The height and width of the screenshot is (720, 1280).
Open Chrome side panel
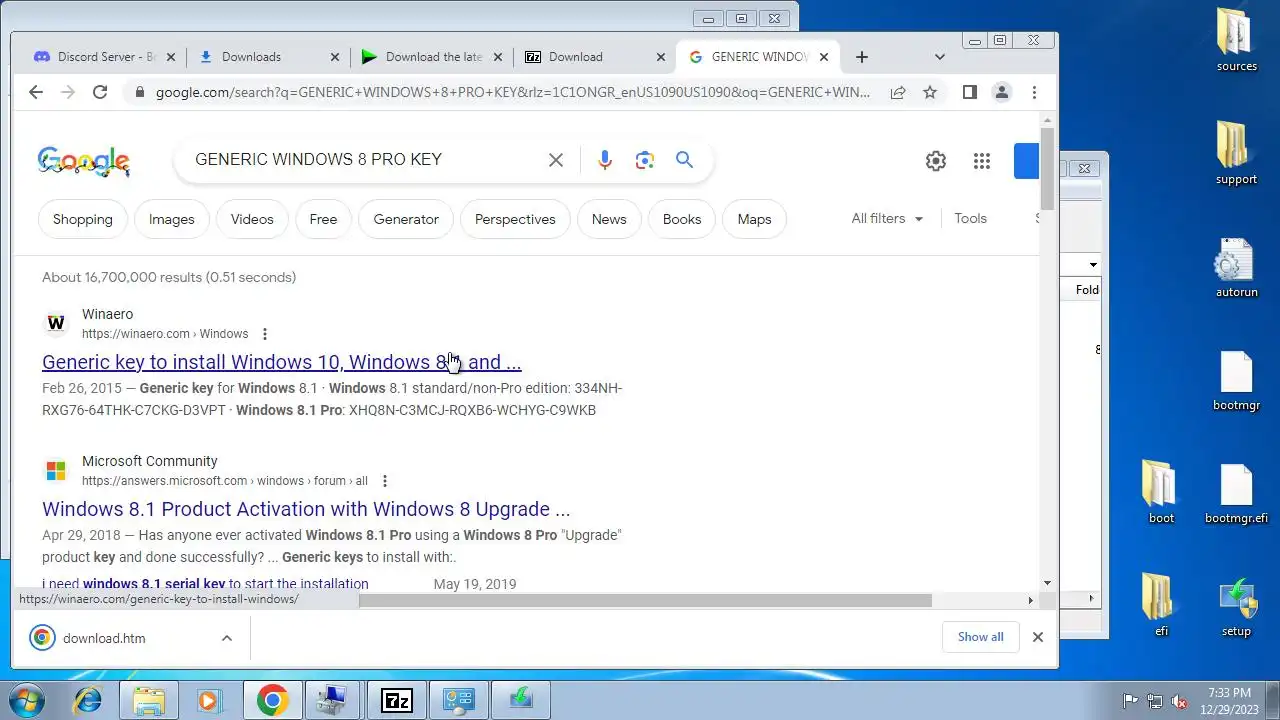(x=969, y=92)
